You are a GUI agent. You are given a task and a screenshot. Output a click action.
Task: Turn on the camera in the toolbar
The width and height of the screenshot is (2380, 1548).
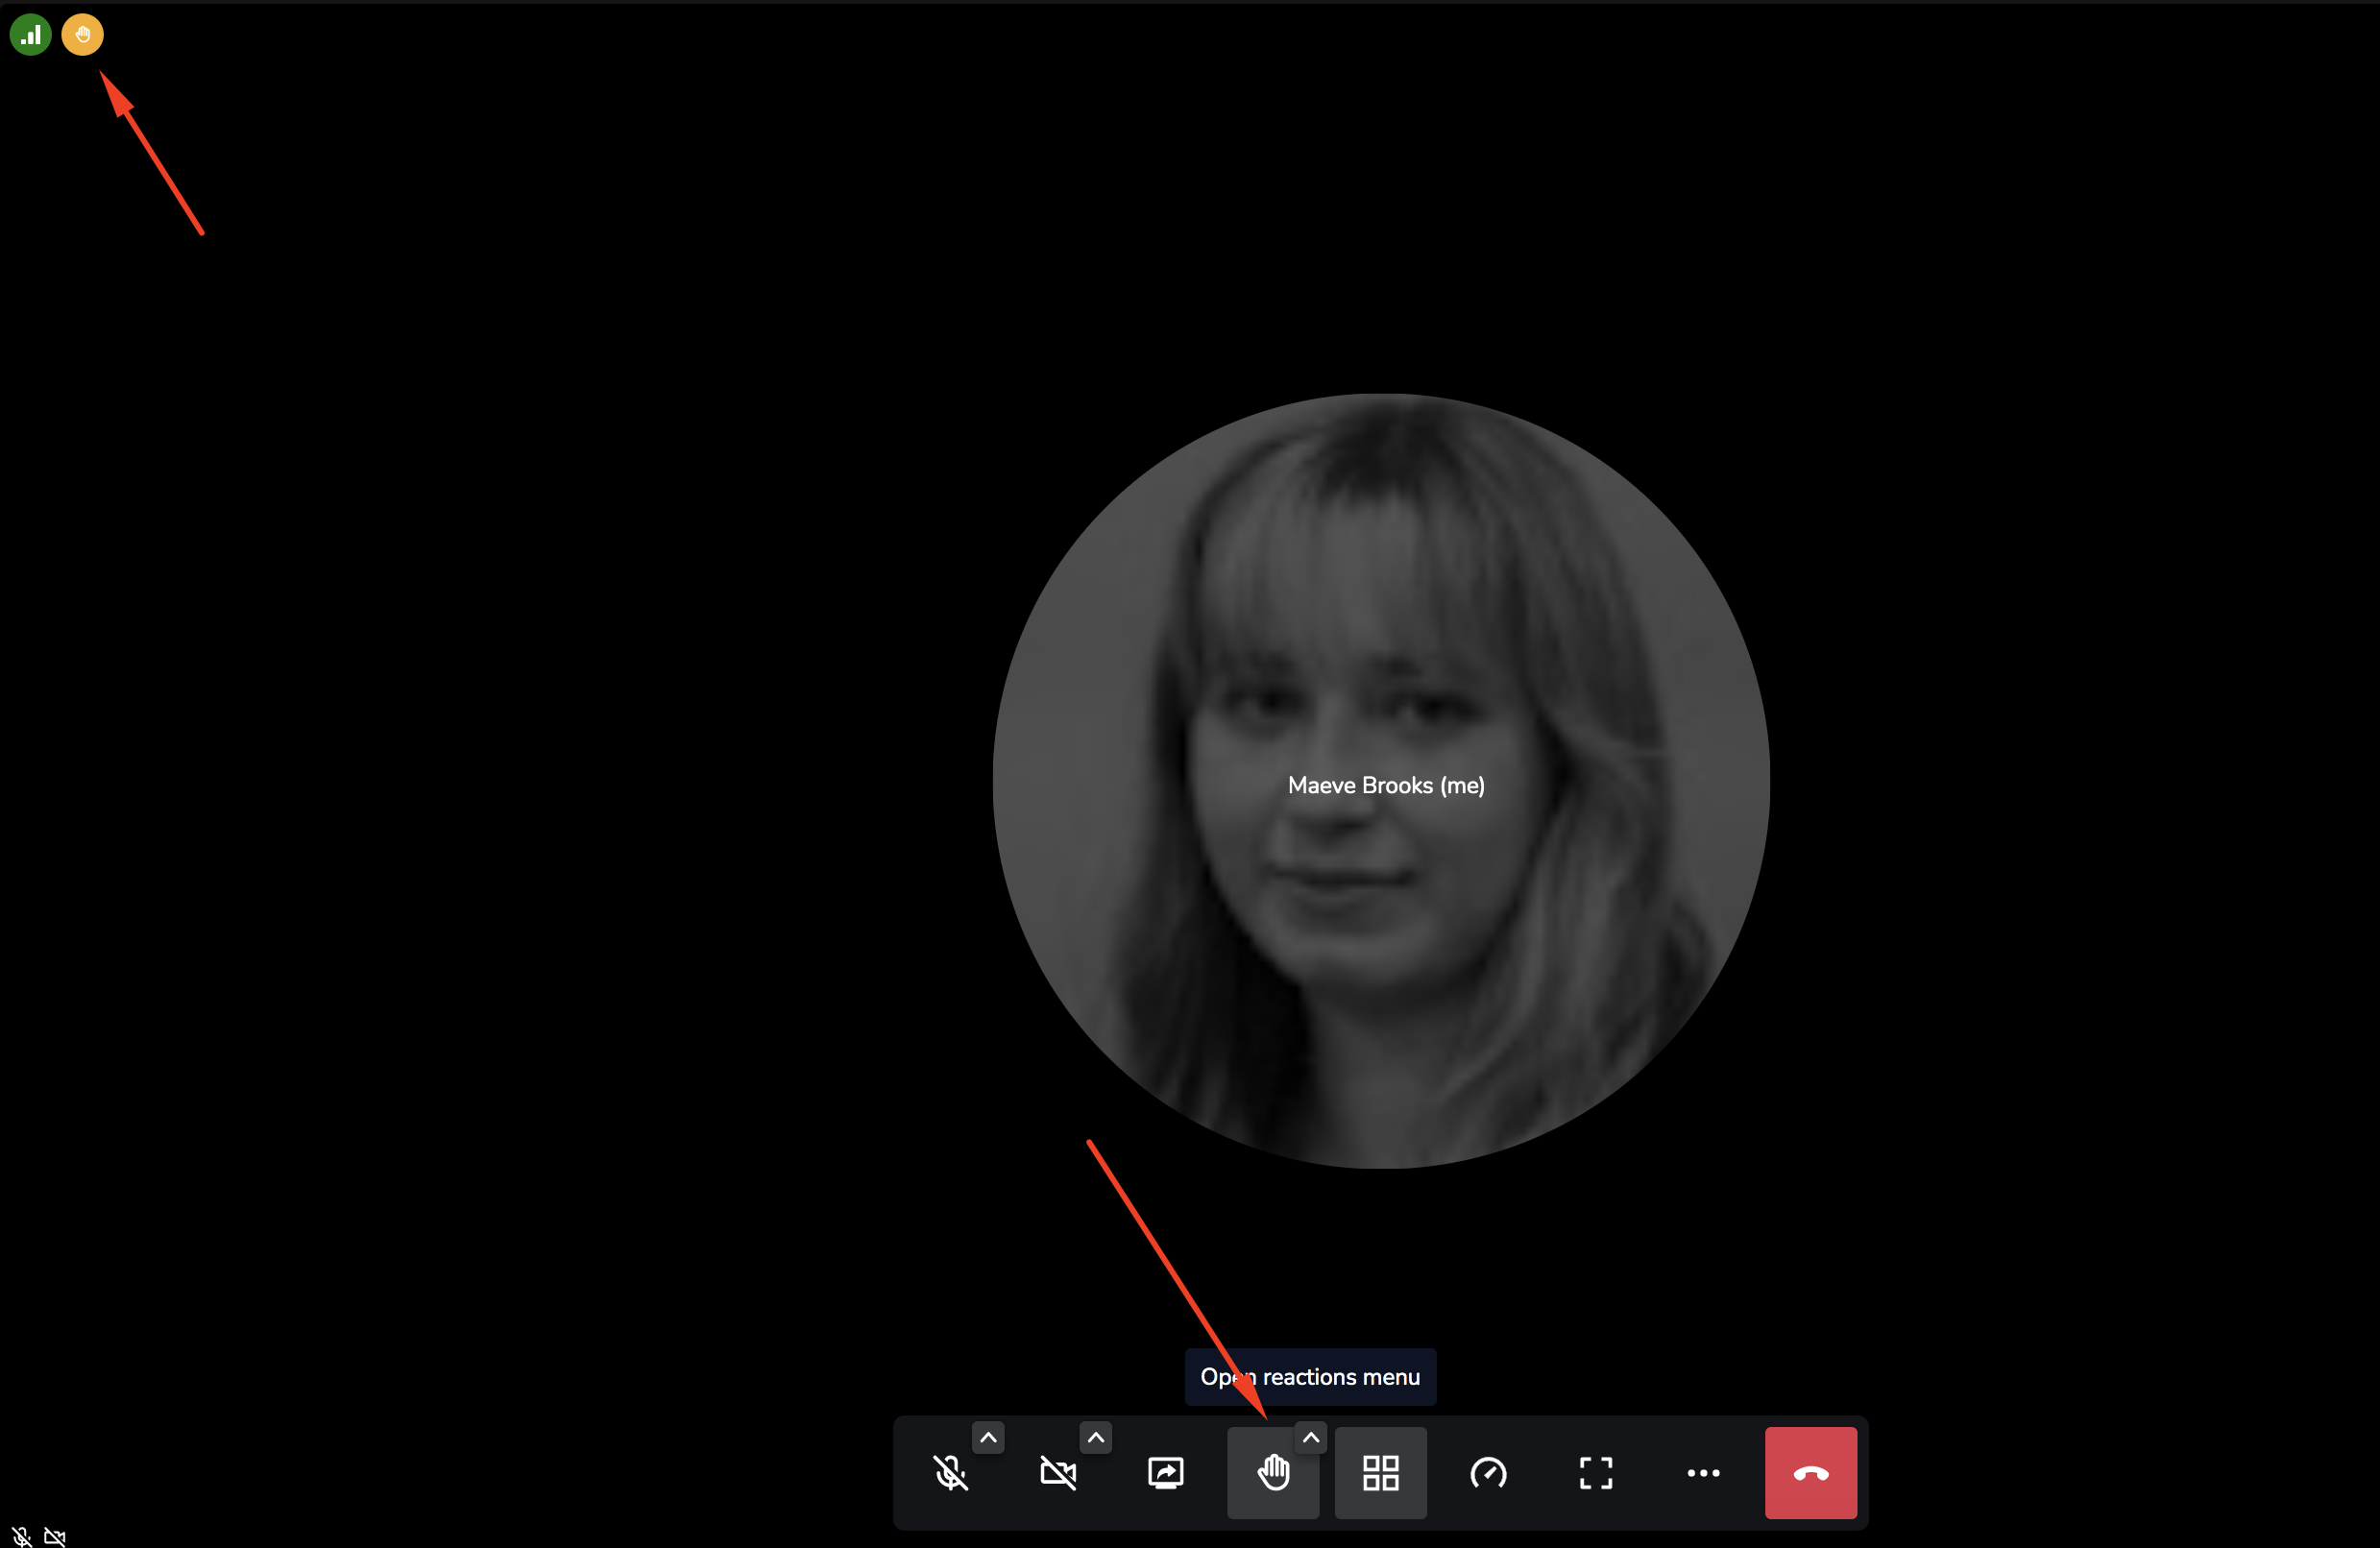(x=1058, y=1472)
